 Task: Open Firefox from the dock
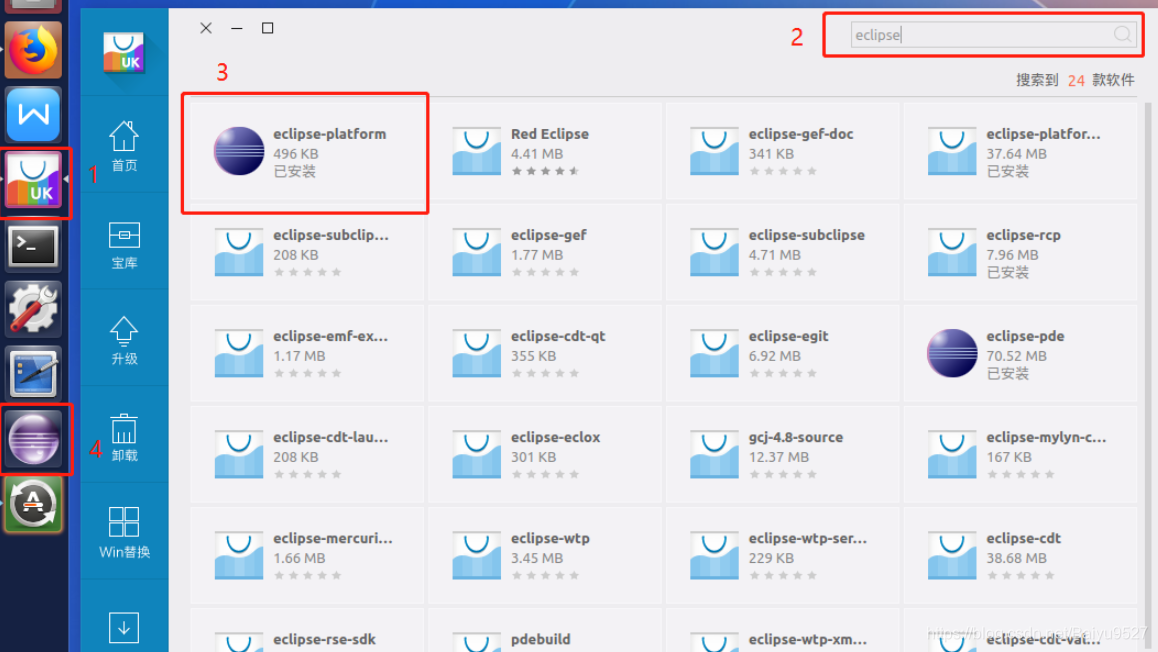coord(33,50)
